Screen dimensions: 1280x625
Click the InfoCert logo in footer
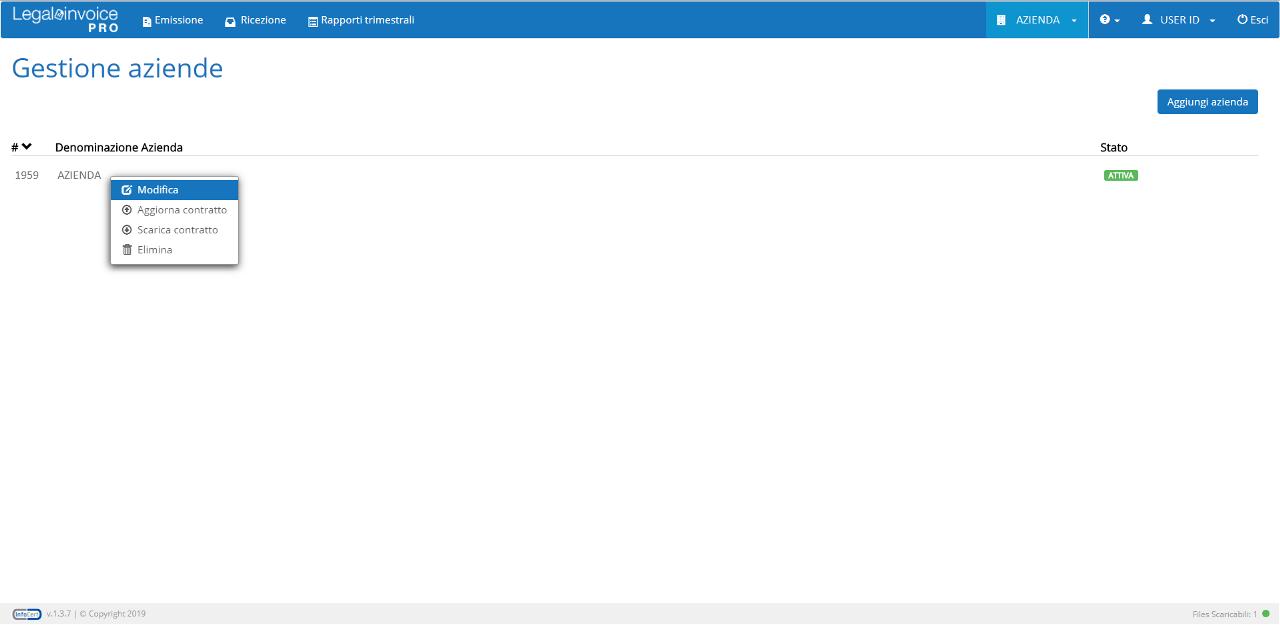(x=27, y=614)
